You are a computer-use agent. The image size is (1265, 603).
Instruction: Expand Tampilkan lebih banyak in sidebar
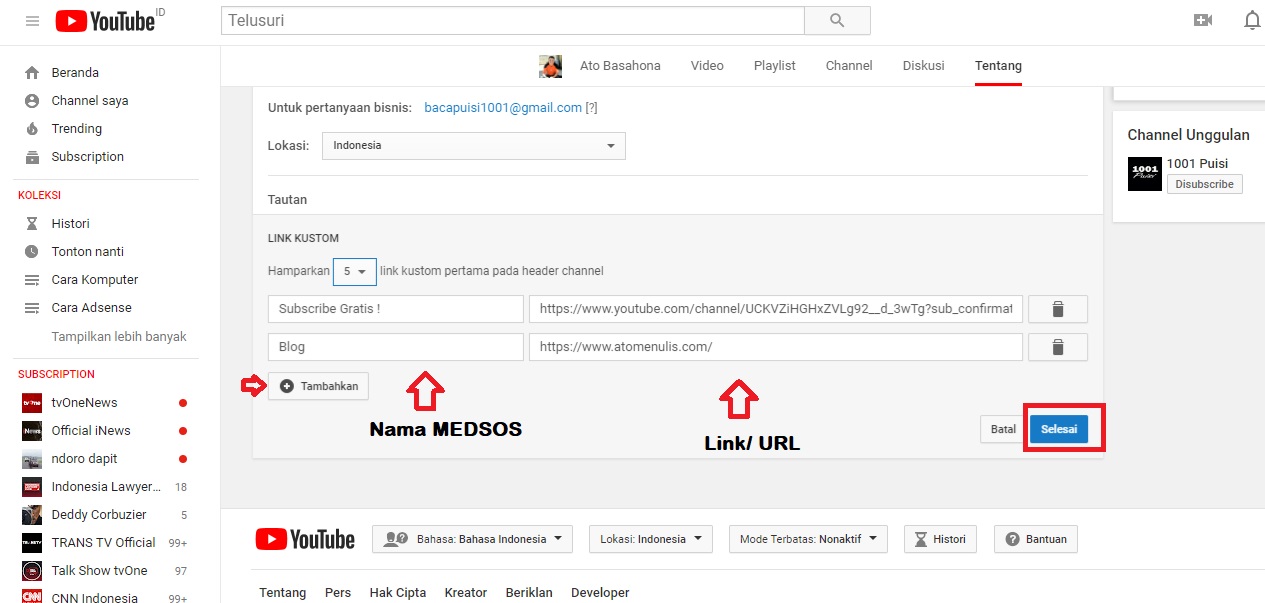tap(119, 337)
